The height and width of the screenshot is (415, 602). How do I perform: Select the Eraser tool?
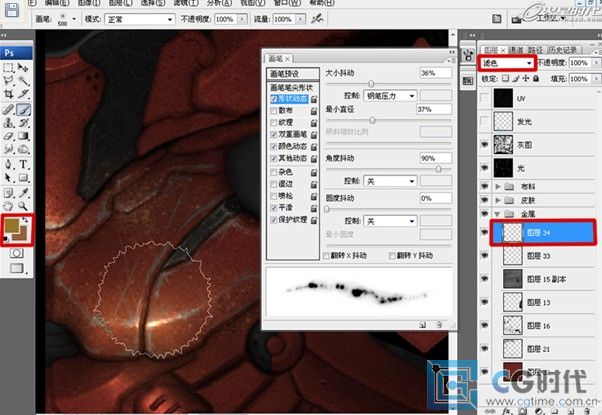(8, 136)
